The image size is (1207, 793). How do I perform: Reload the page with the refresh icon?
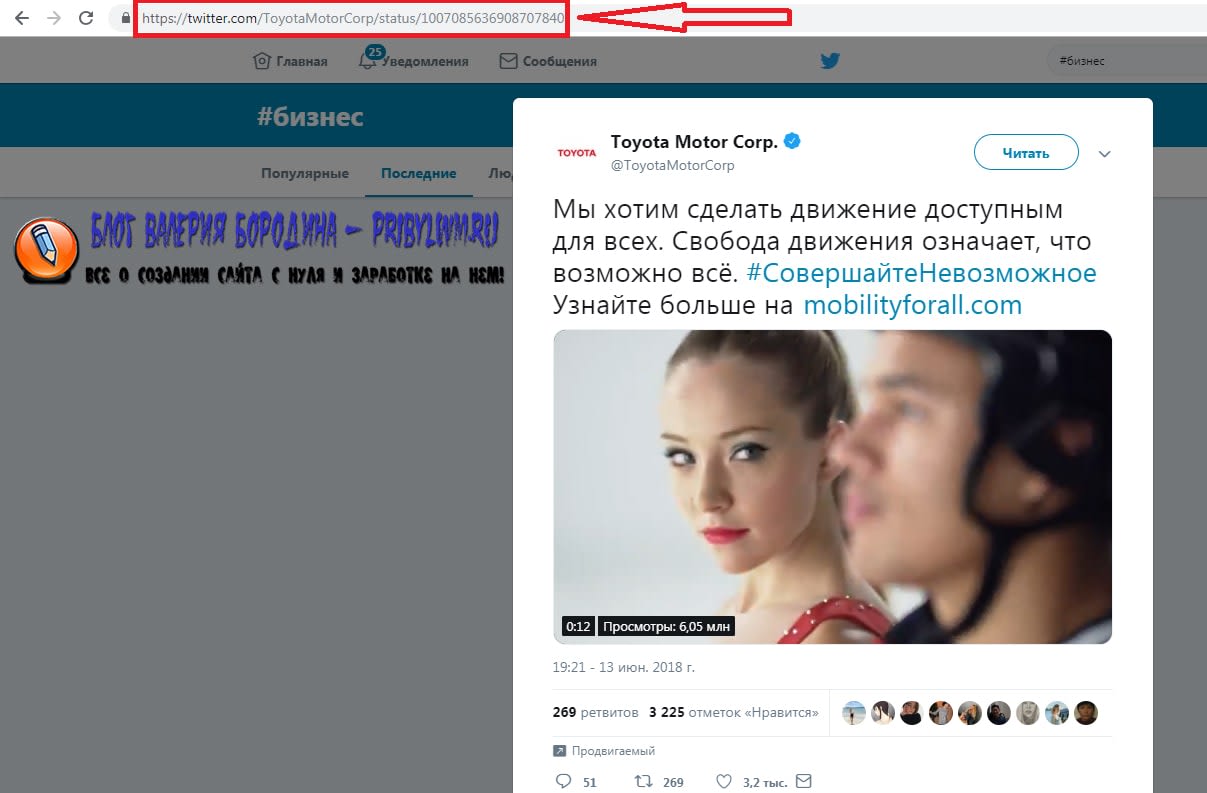pyautogui.click(x=86, y=18)
